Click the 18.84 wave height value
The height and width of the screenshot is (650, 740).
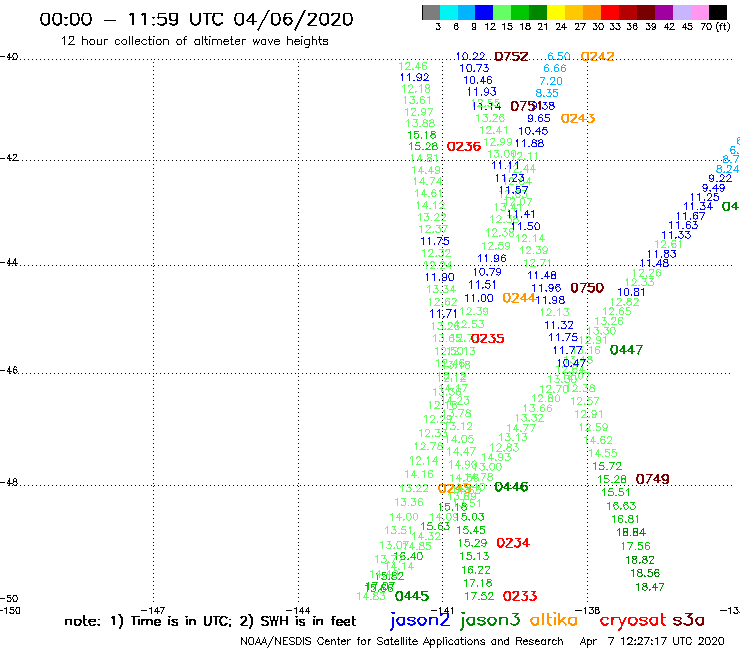pyautogui.click(x=631, y=532)
